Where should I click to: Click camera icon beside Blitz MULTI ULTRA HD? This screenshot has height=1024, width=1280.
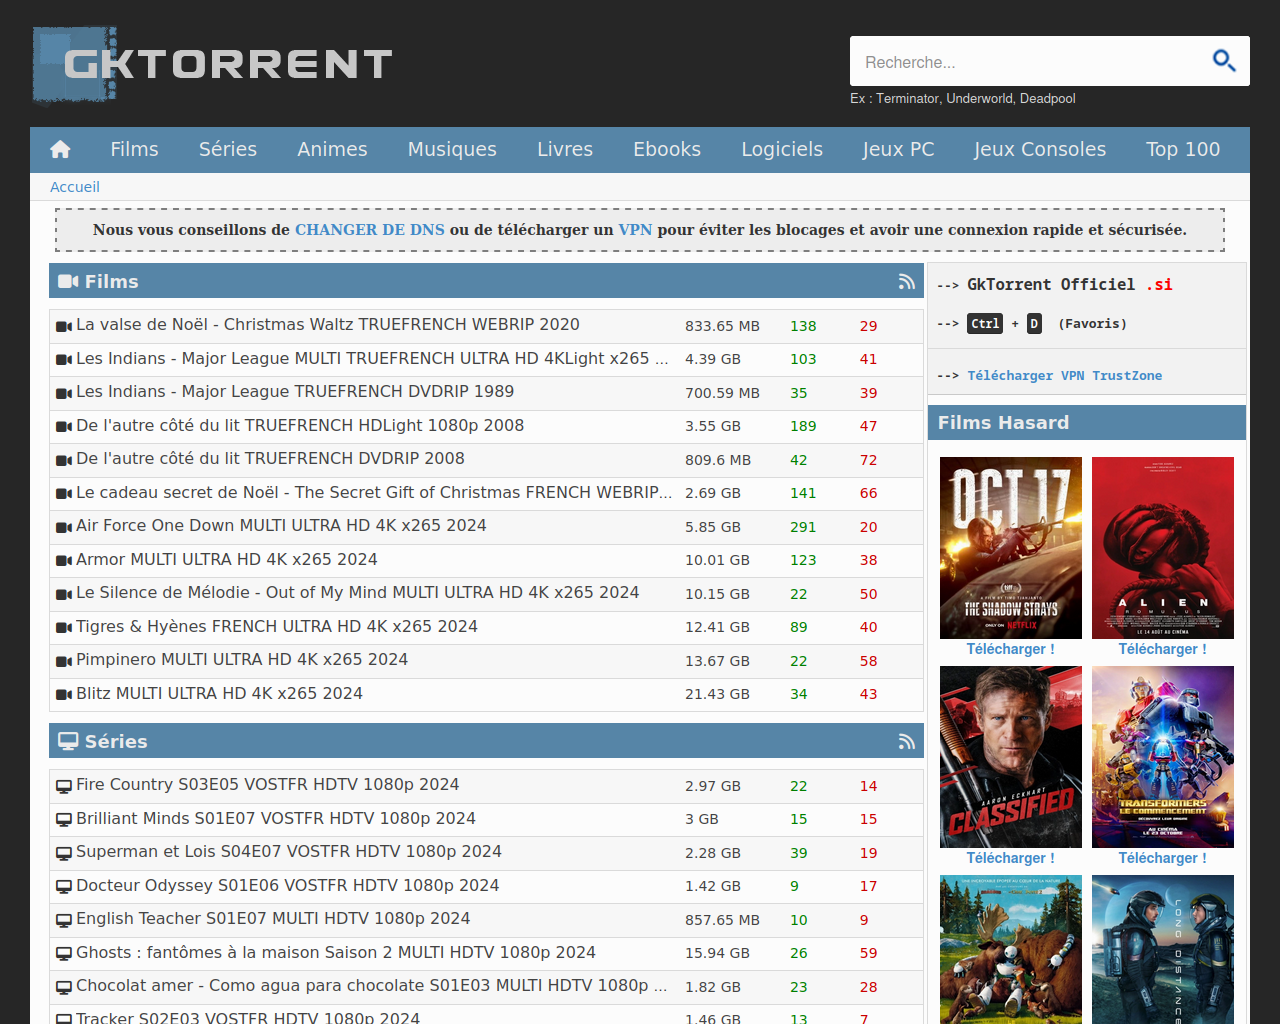click(64, 695)
